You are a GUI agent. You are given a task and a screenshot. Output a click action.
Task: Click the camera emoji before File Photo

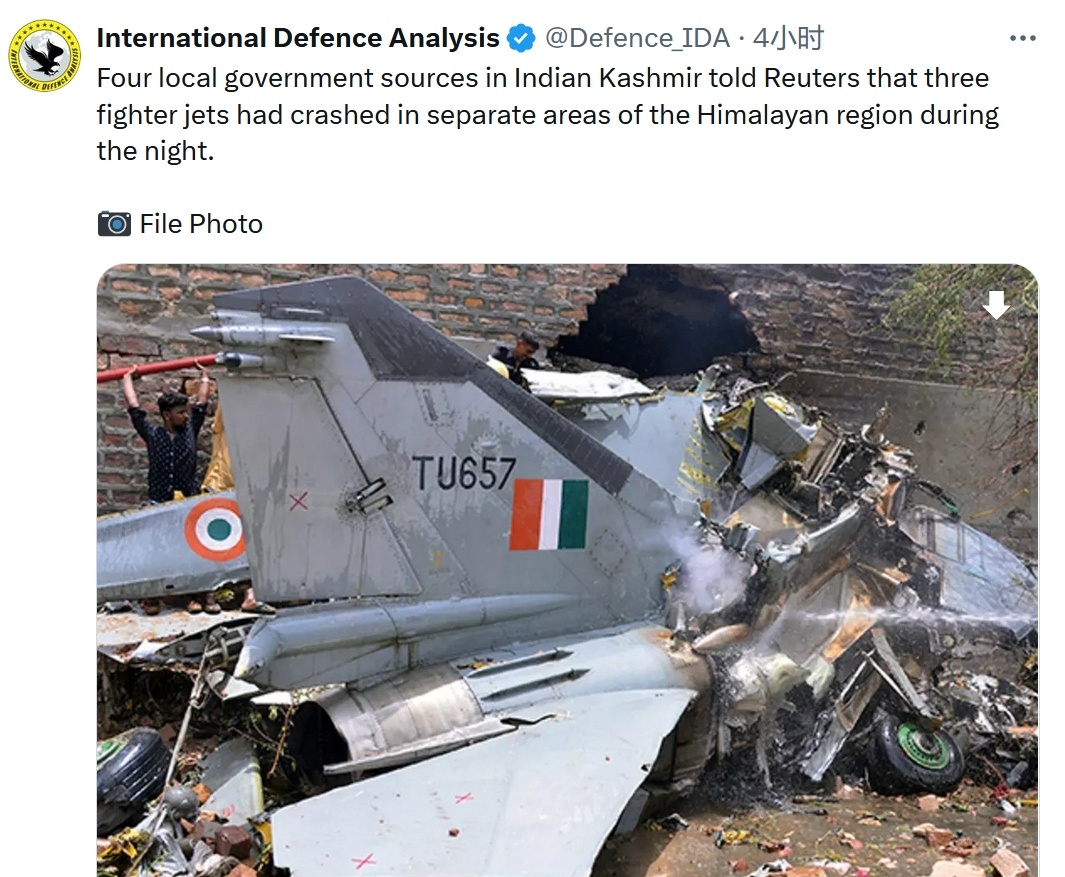(x=114, y=223)
